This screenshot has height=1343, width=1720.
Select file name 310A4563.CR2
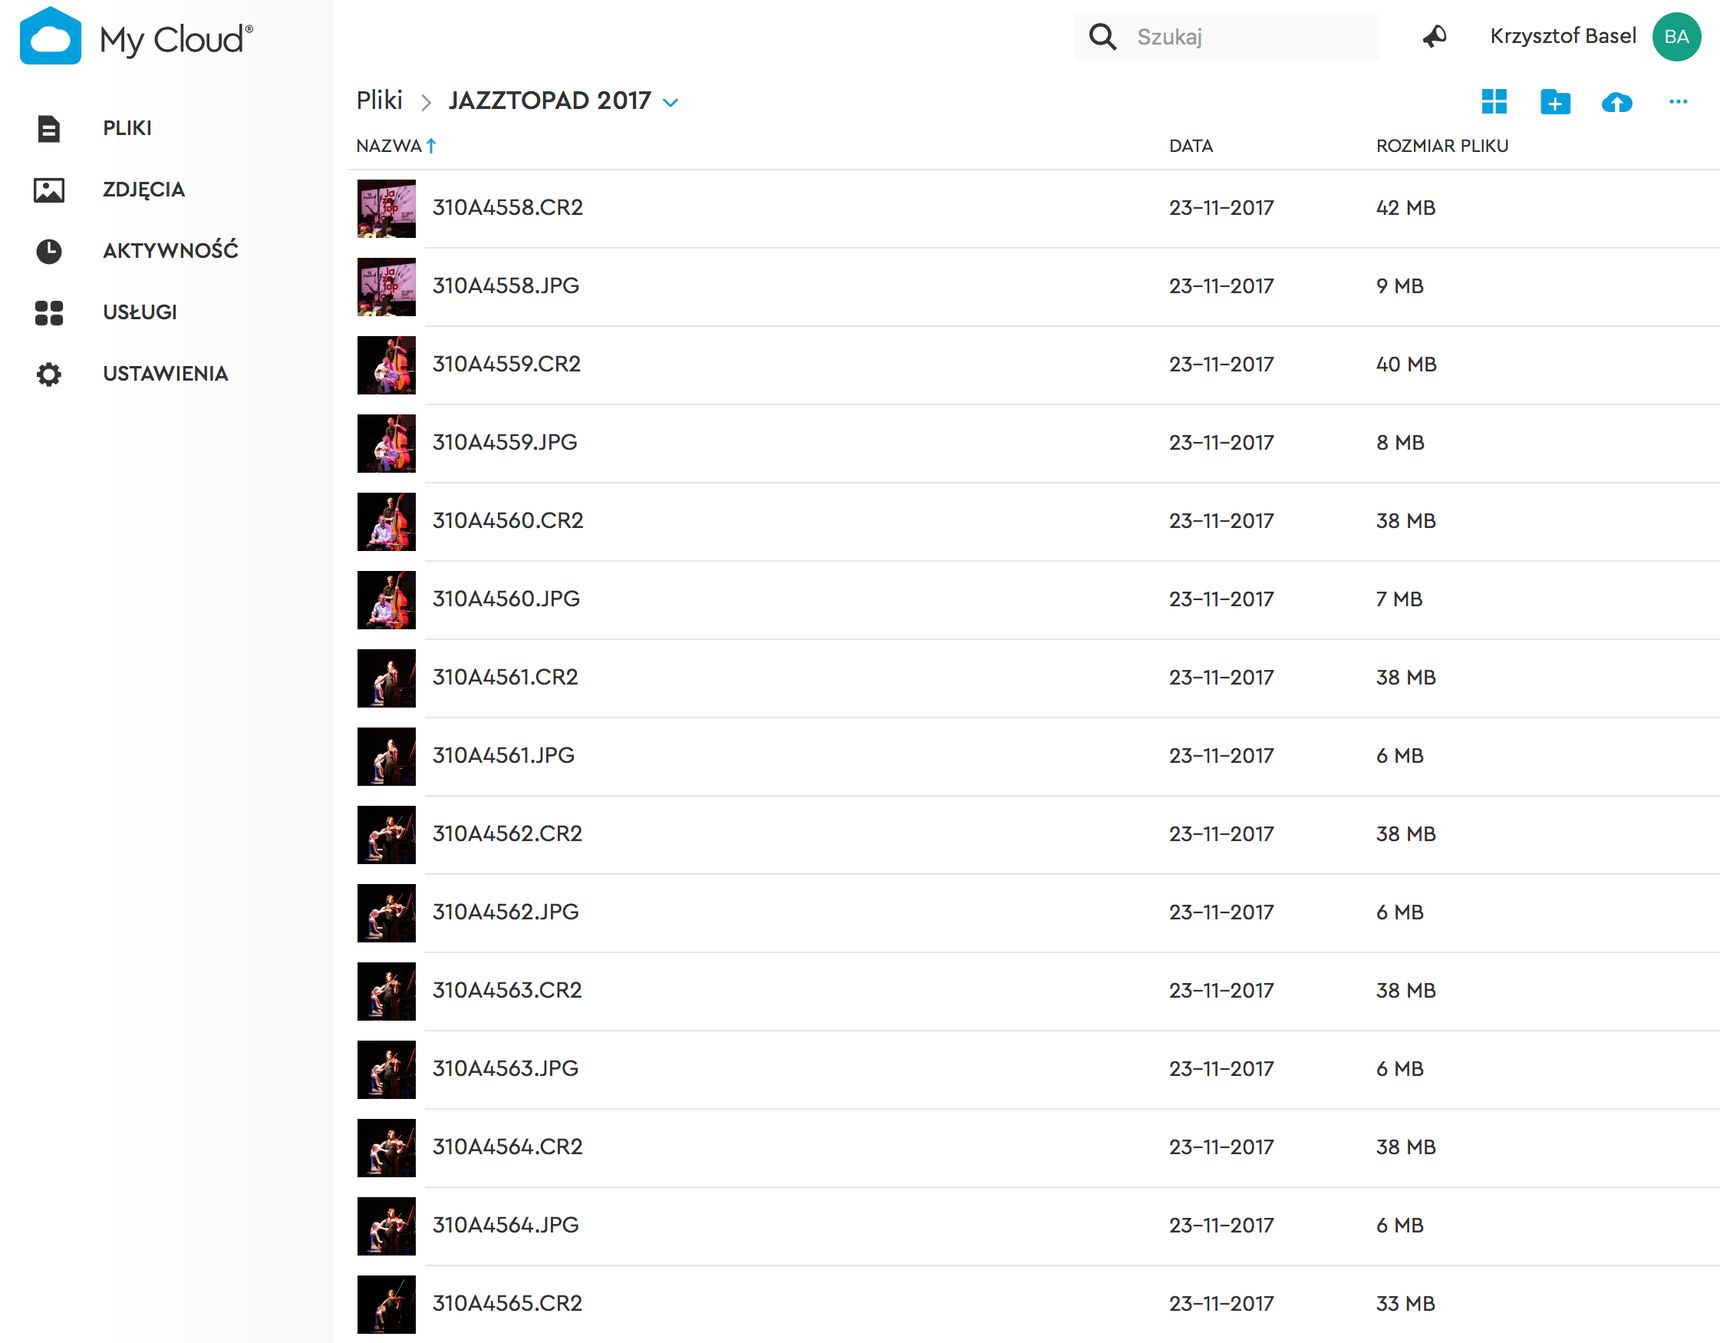point(507,990)
